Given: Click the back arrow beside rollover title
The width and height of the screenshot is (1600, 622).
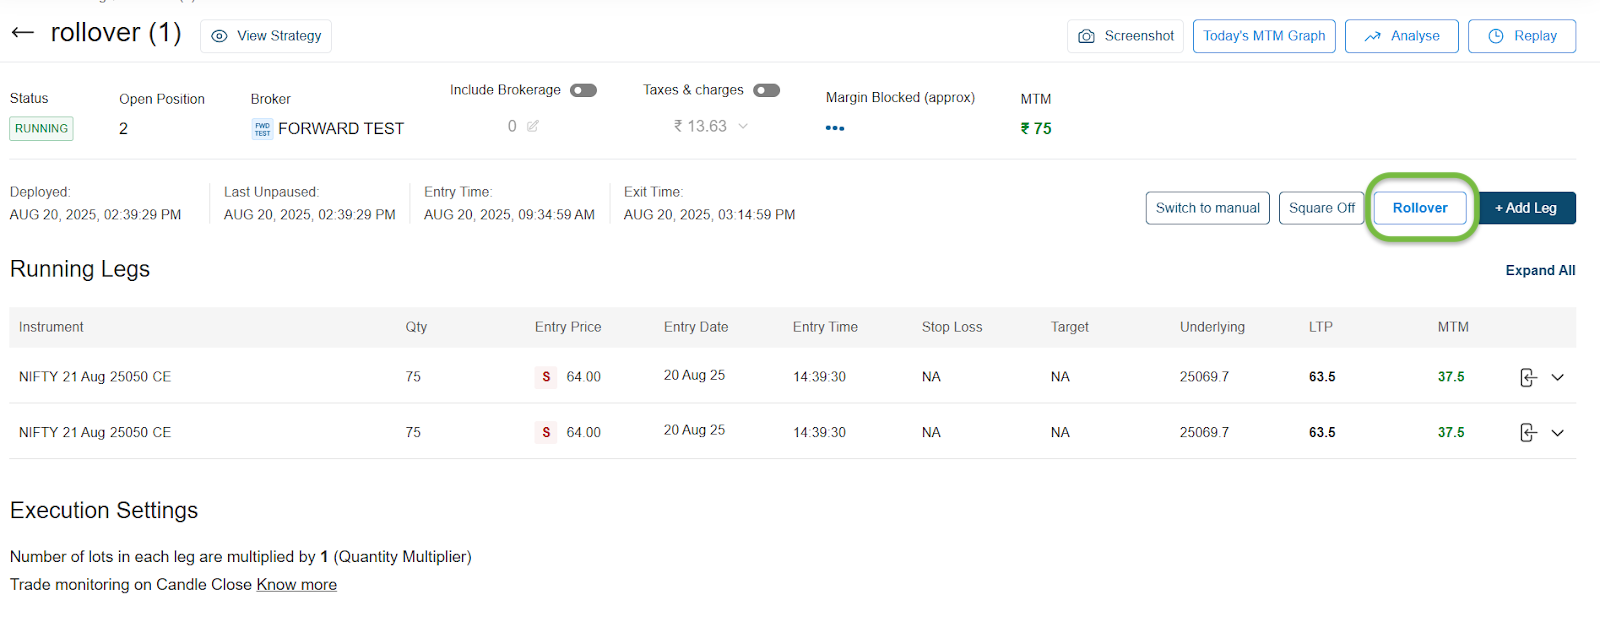Looking at the screenshot, I should 23,33.
